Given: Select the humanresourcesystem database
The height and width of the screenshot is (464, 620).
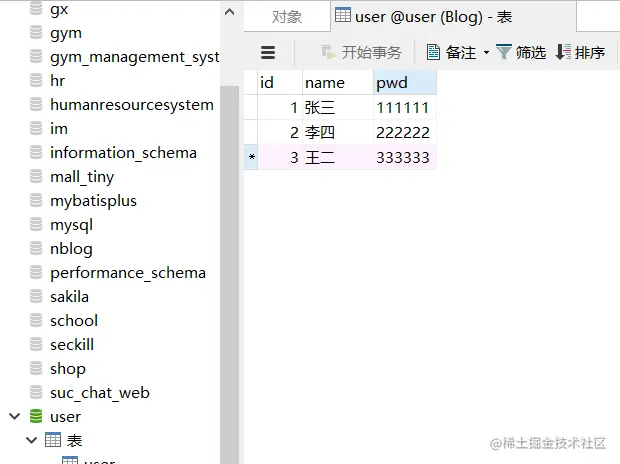Looking at the screenshot, I should click(132, 105).
